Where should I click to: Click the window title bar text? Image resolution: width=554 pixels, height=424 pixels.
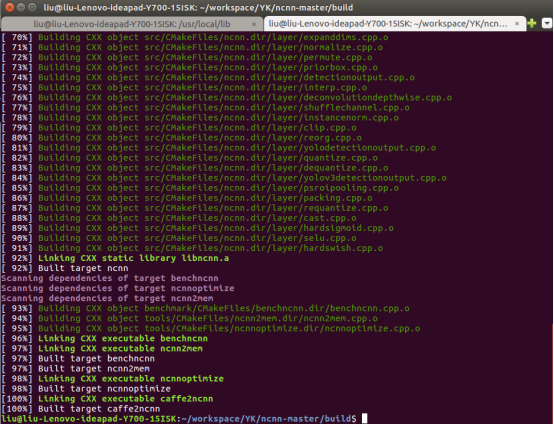coord(198,7)
